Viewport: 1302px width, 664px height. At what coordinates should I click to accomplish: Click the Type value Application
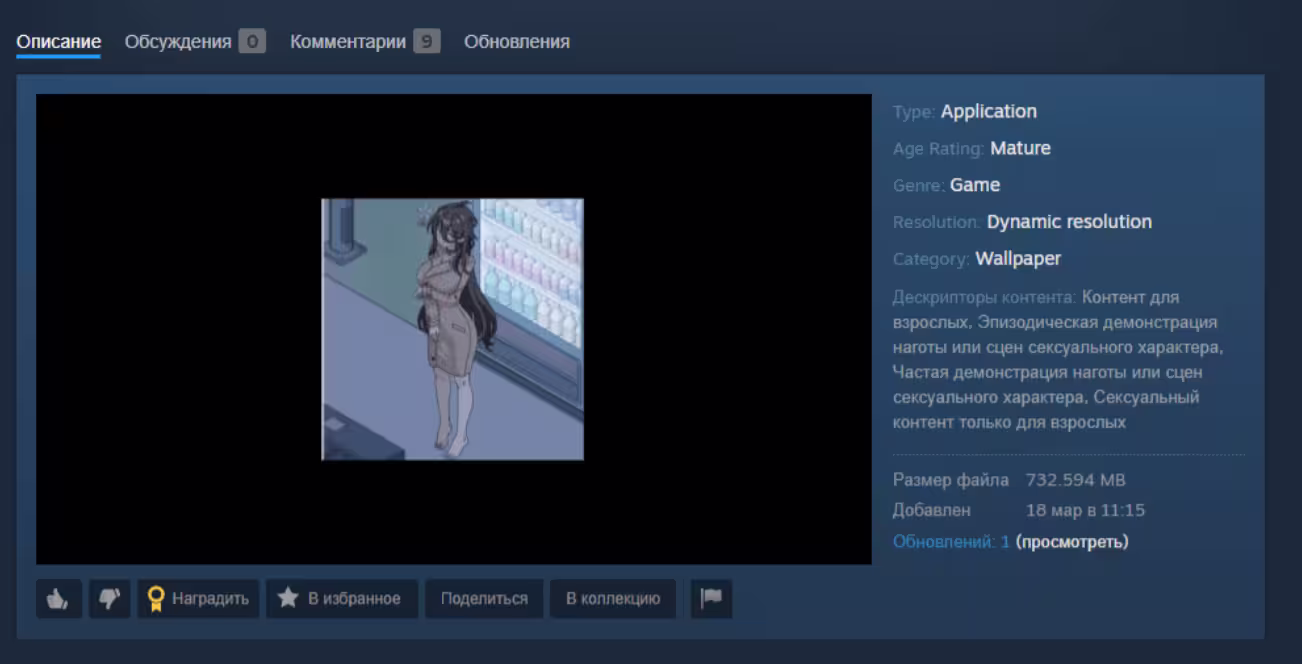tap(989, 112)
